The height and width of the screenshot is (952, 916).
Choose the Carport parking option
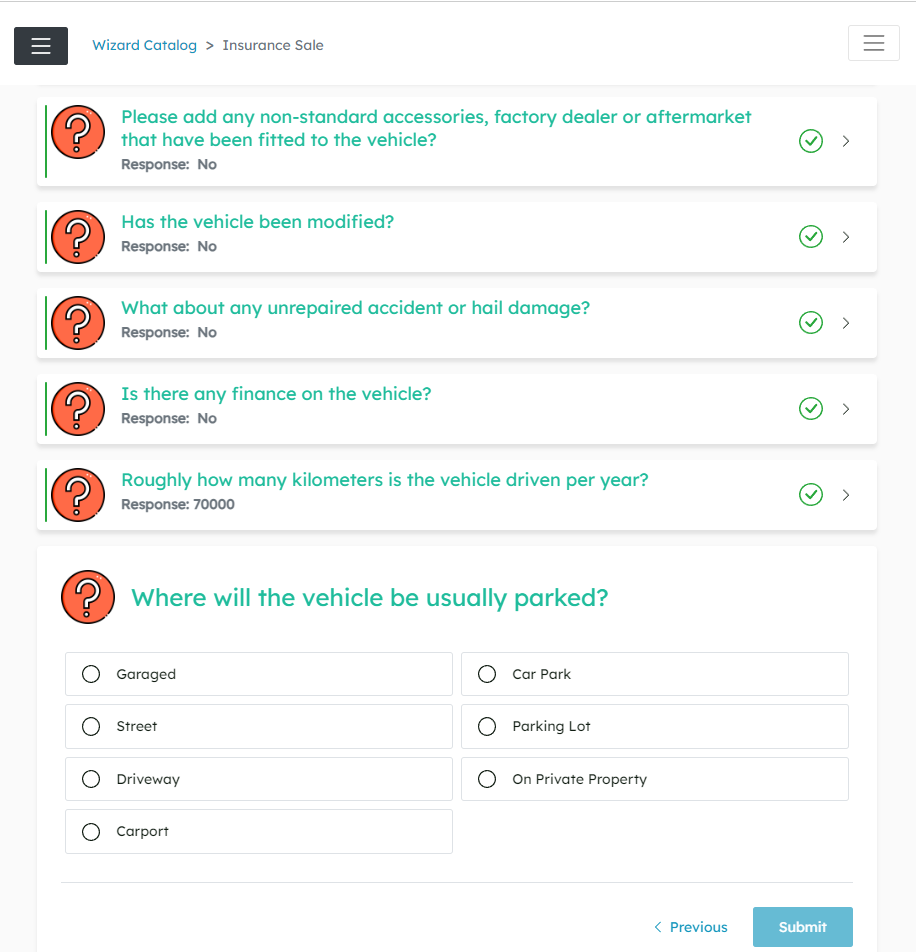pos(91,831)
